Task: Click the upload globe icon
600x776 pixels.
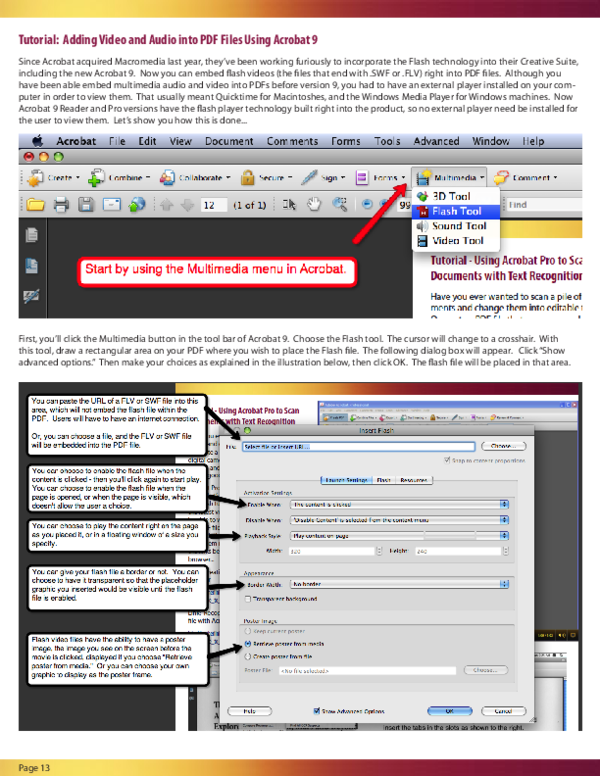Action: (137, 204)
